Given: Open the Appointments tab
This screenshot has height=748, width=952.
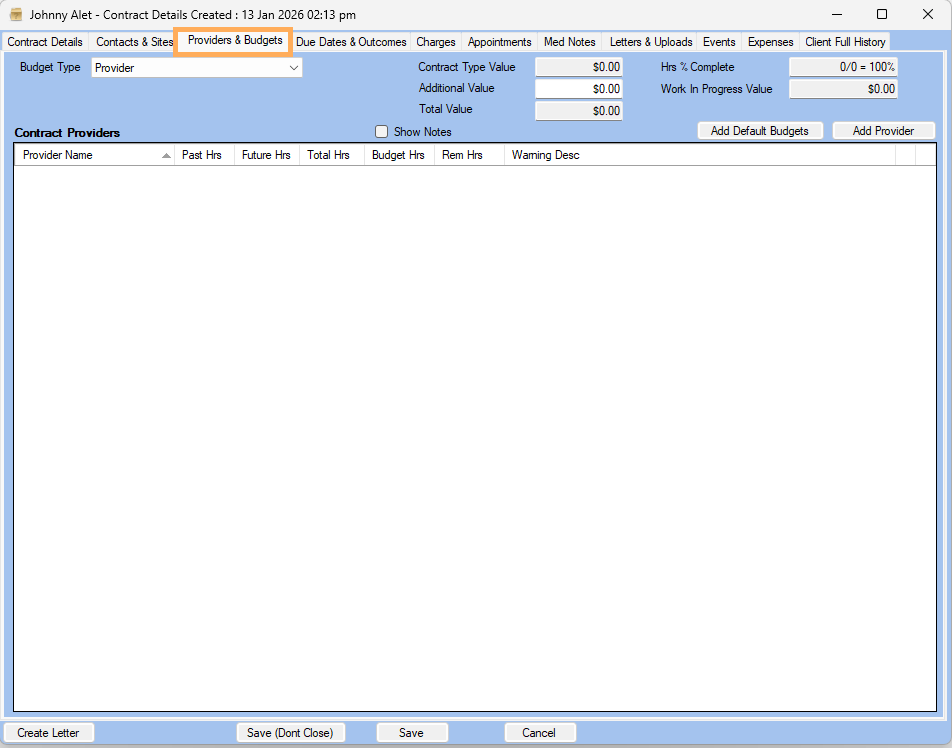Looking at the screenshot, I should coord(499,42).
